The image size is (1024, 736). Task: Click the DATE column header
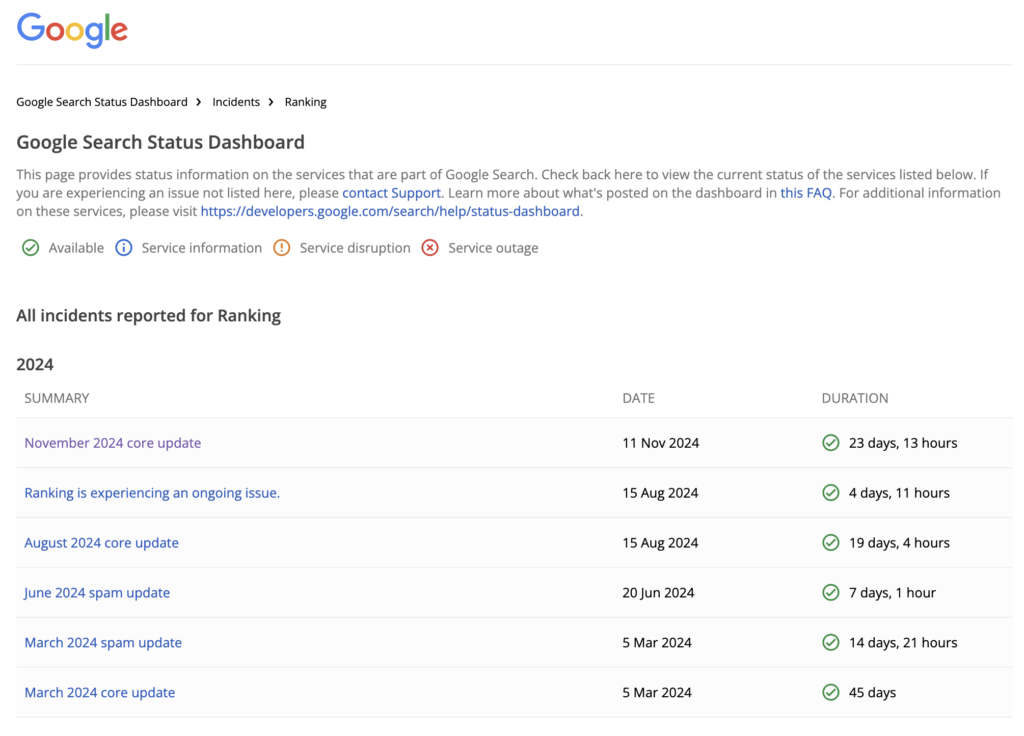639,398
